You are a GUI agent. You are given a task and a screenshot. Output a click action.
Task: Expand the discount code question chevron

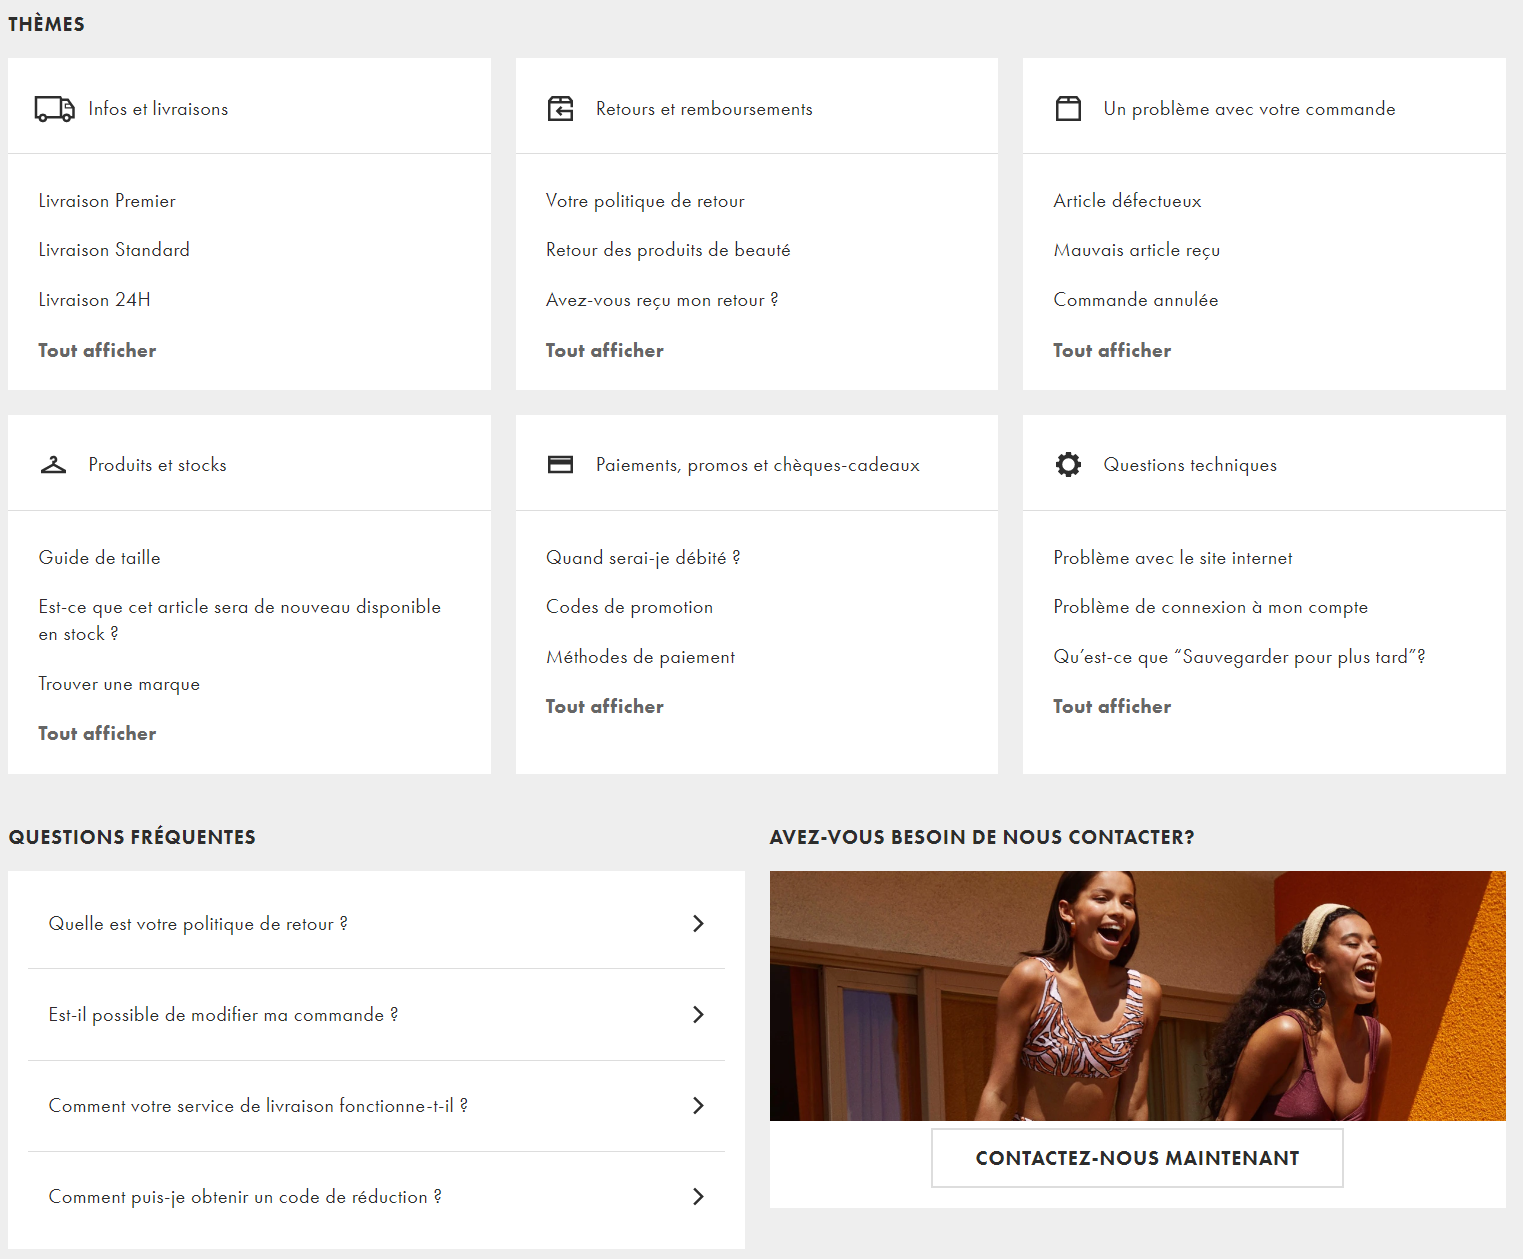tap(698, 1196)
